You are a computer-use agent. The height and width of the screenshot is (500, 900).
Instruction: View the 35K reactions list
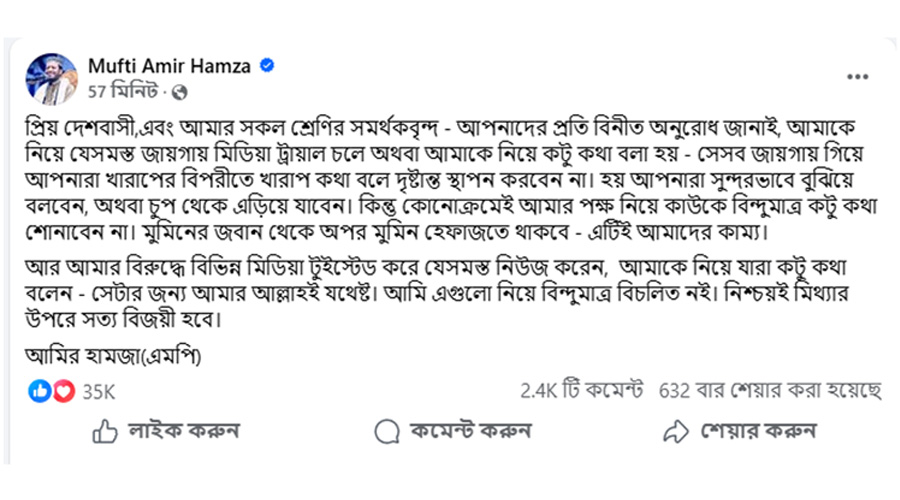(x=98, y=392)
